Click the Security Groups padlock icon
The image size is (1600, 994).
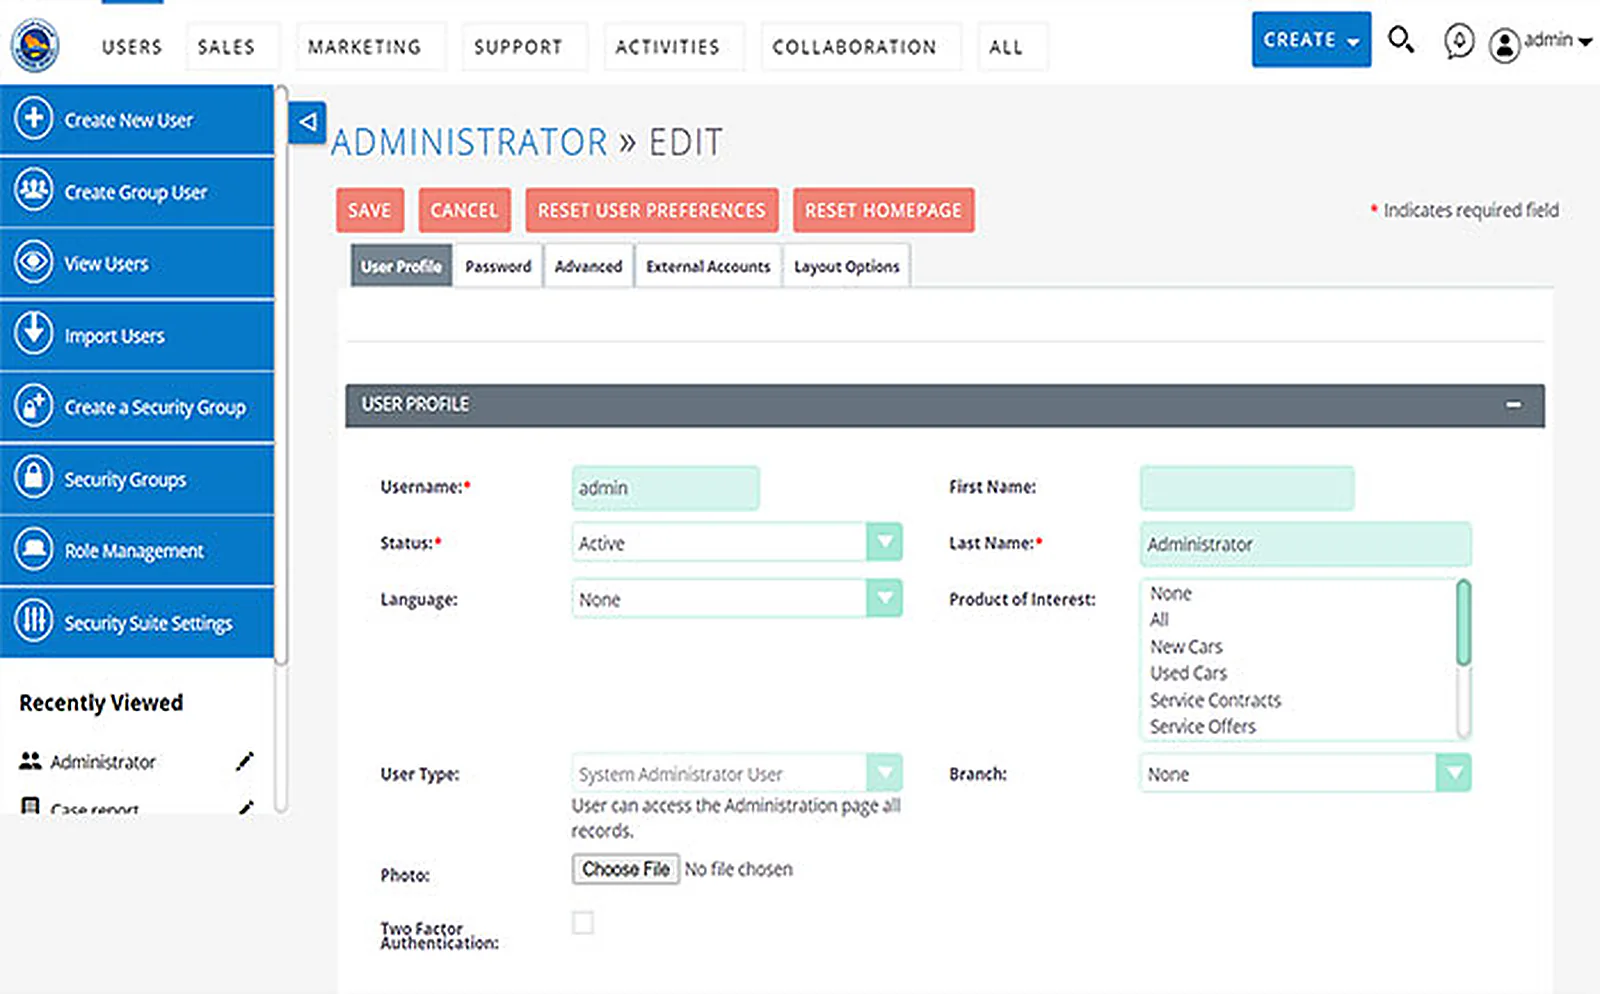tap(33, 478)
